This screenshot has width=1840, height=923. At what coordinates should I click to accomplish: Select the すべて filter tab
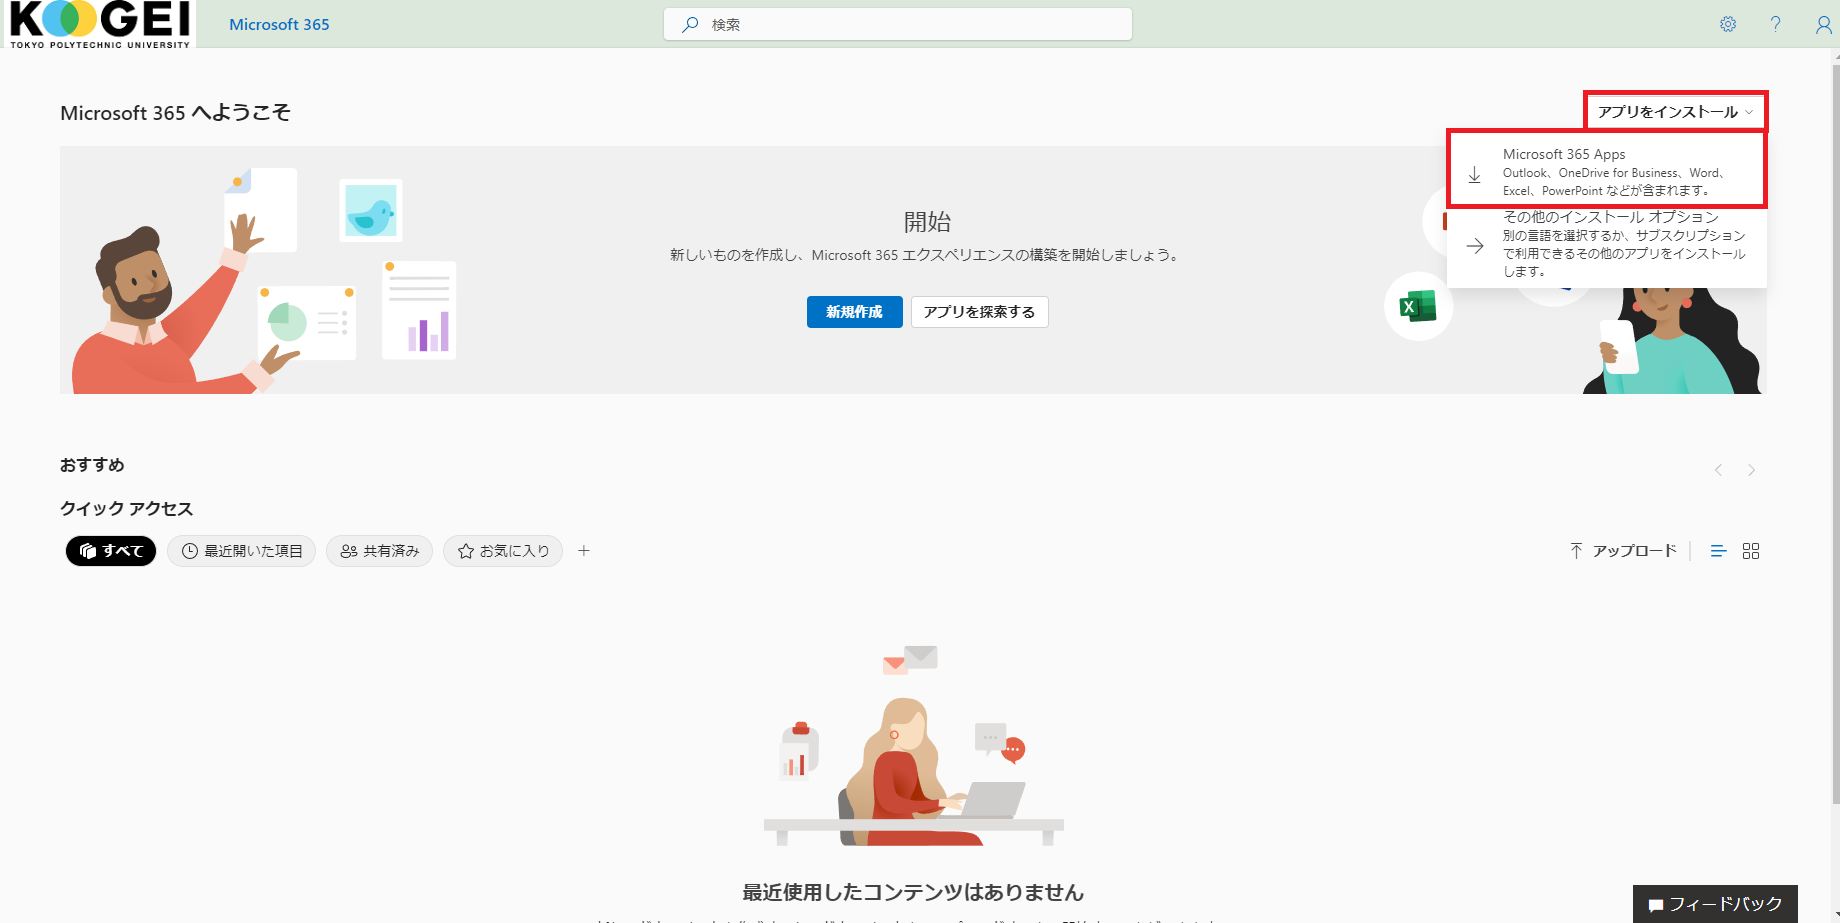point(111,551)
